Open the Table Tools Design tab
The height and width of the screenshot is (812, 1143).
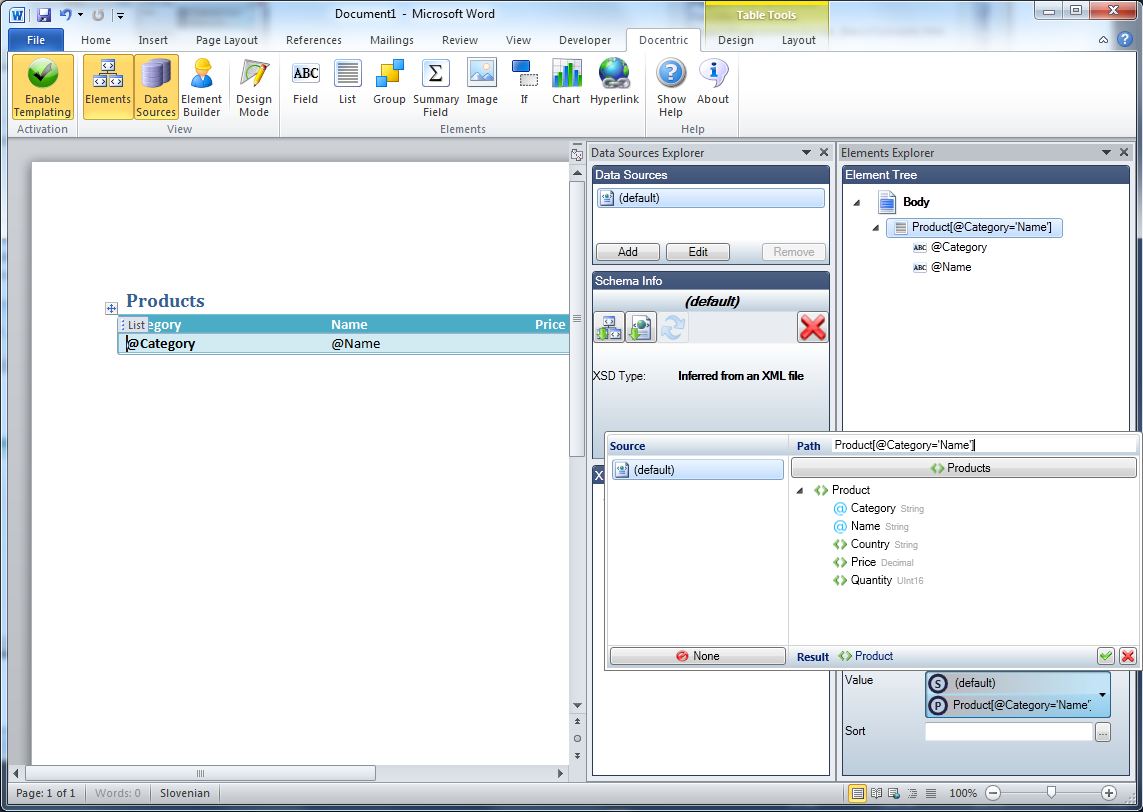click(736, 40)
